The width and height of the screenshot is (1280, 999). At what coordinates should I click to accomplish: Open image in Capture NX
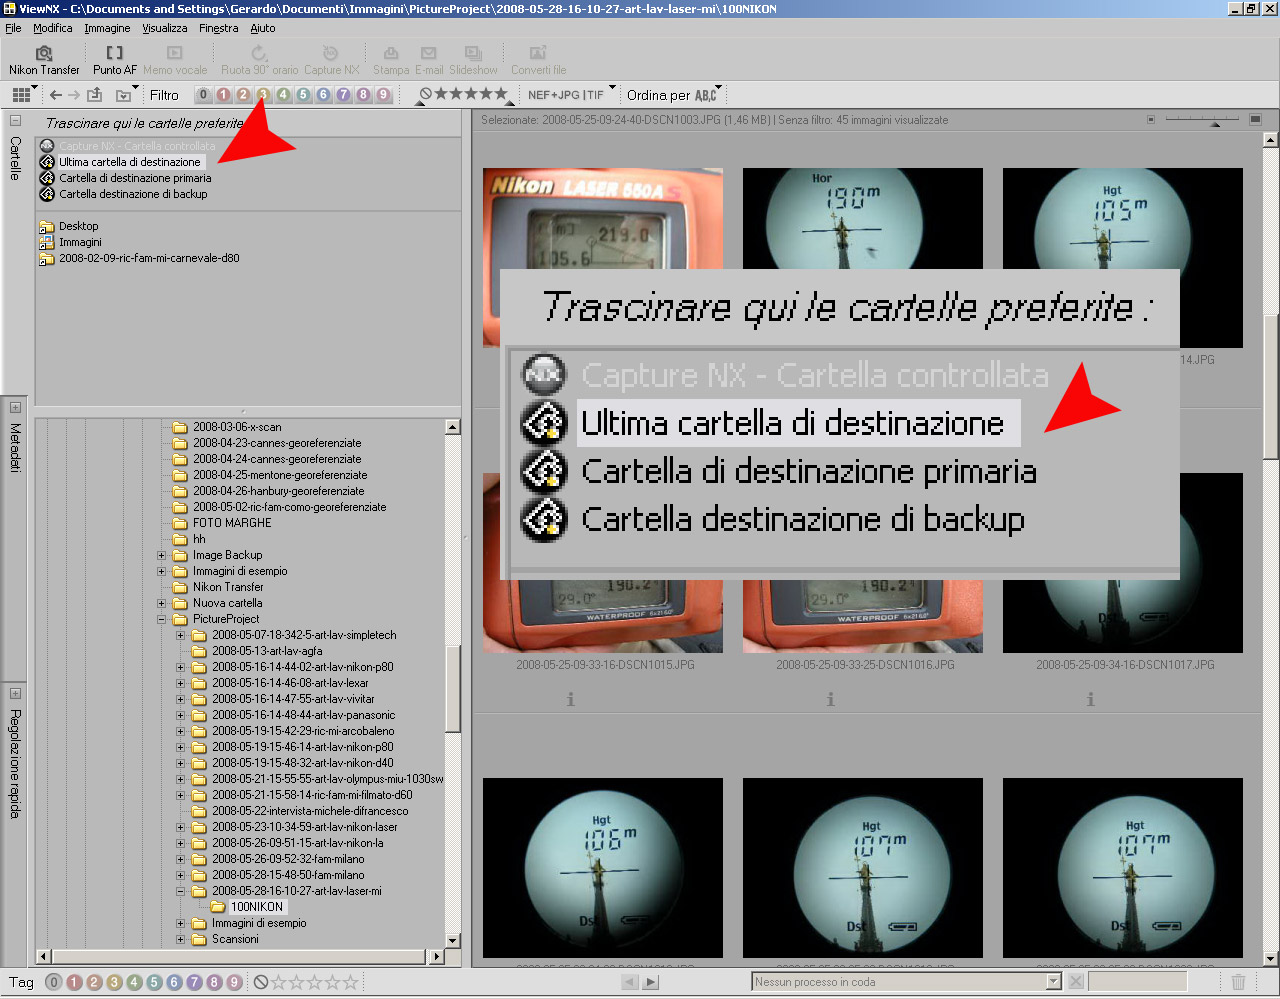[331, 61]
